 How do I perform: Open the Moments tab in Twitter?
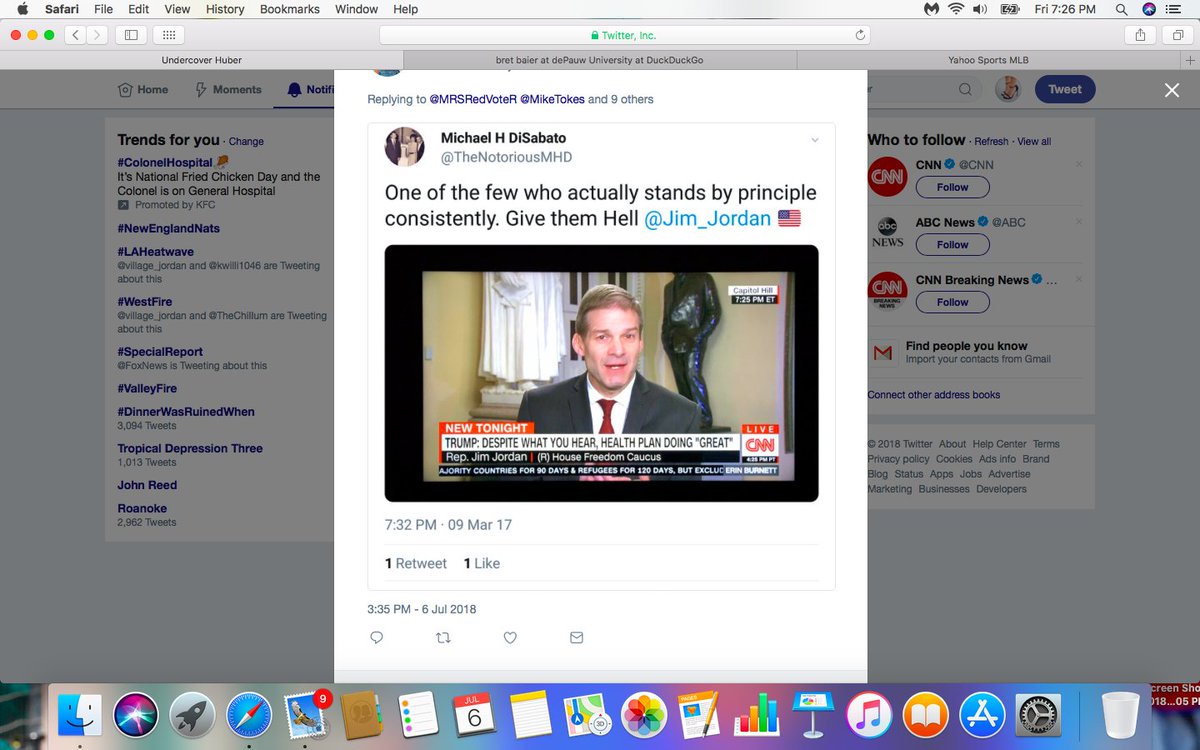(x=228, y=89)
